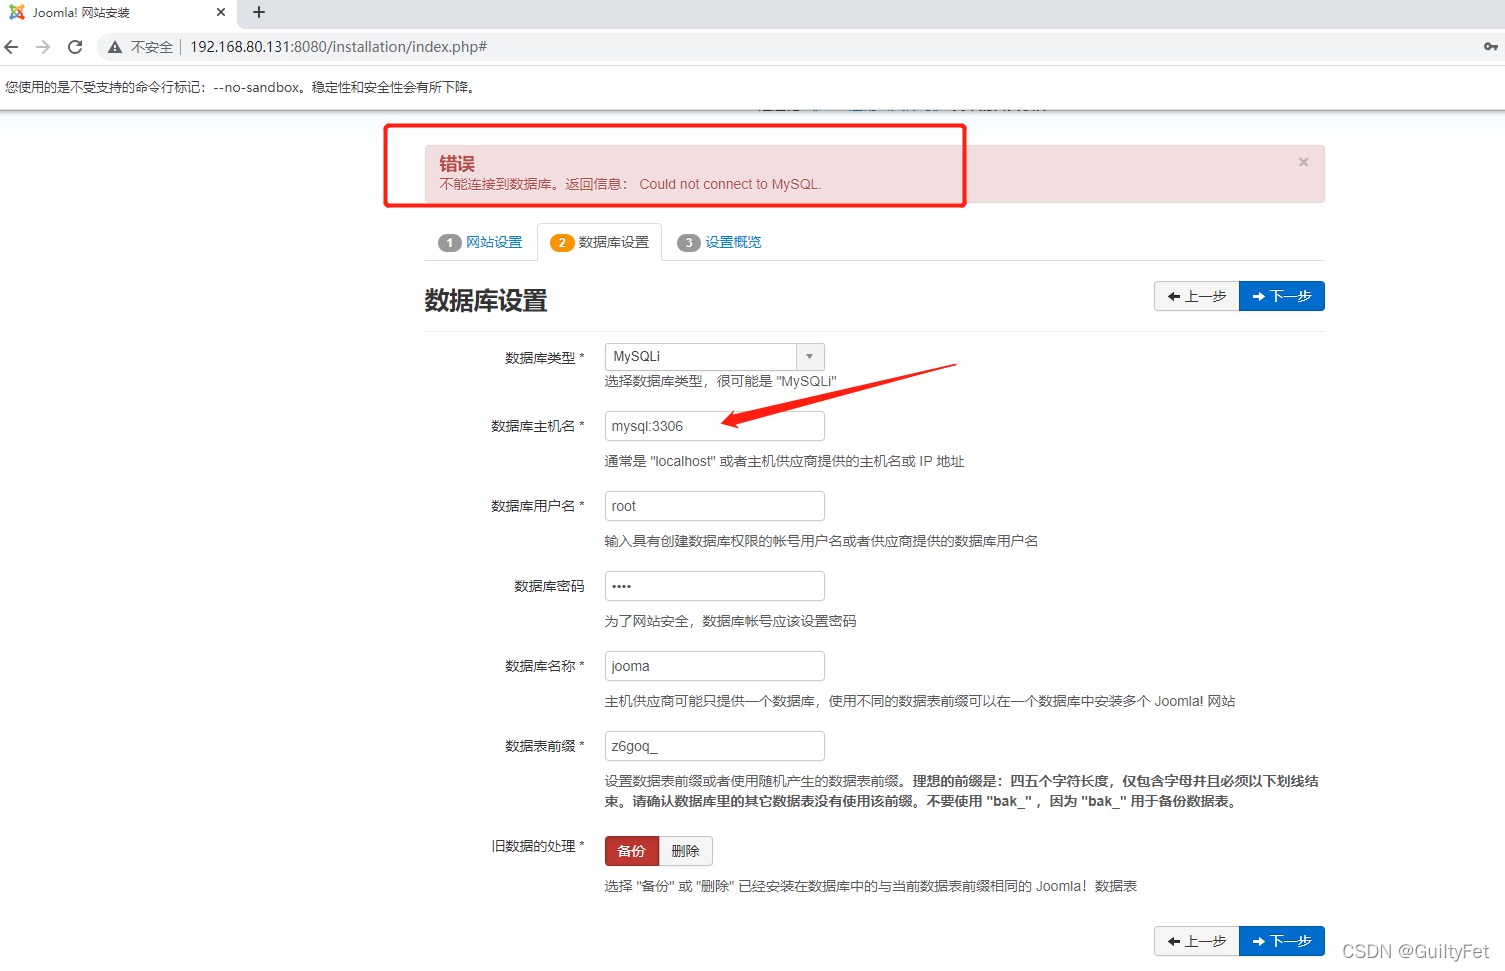Click the 旧数据的处理 label

click(537, 846)
